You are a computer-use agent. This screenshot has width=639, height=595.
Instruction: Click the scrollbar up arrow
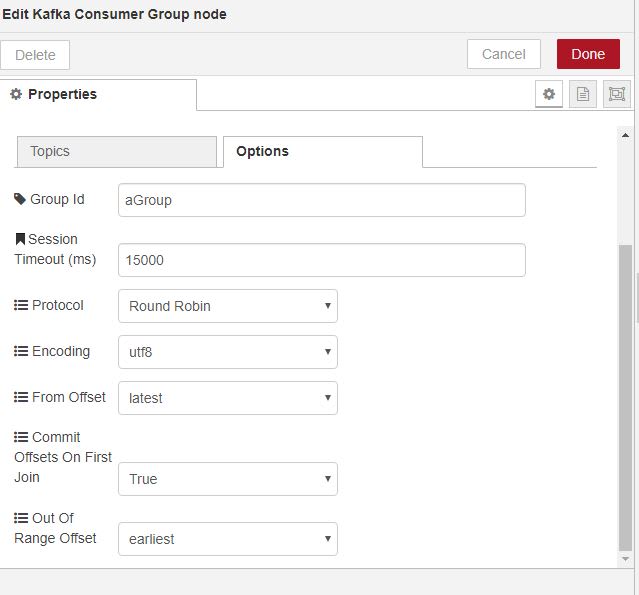[625, 135]
